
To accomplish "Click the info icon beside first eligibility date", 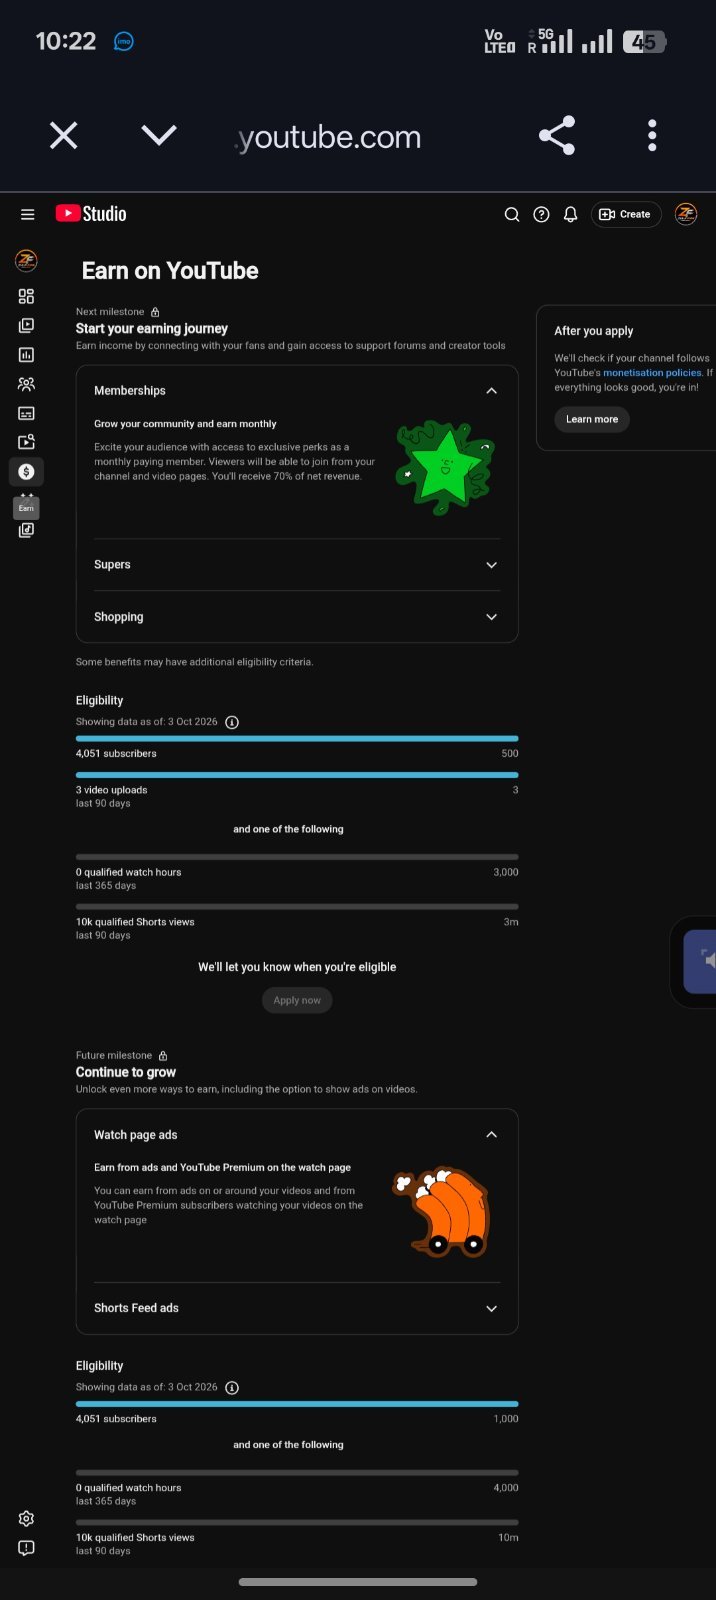I will coord(232,722).
